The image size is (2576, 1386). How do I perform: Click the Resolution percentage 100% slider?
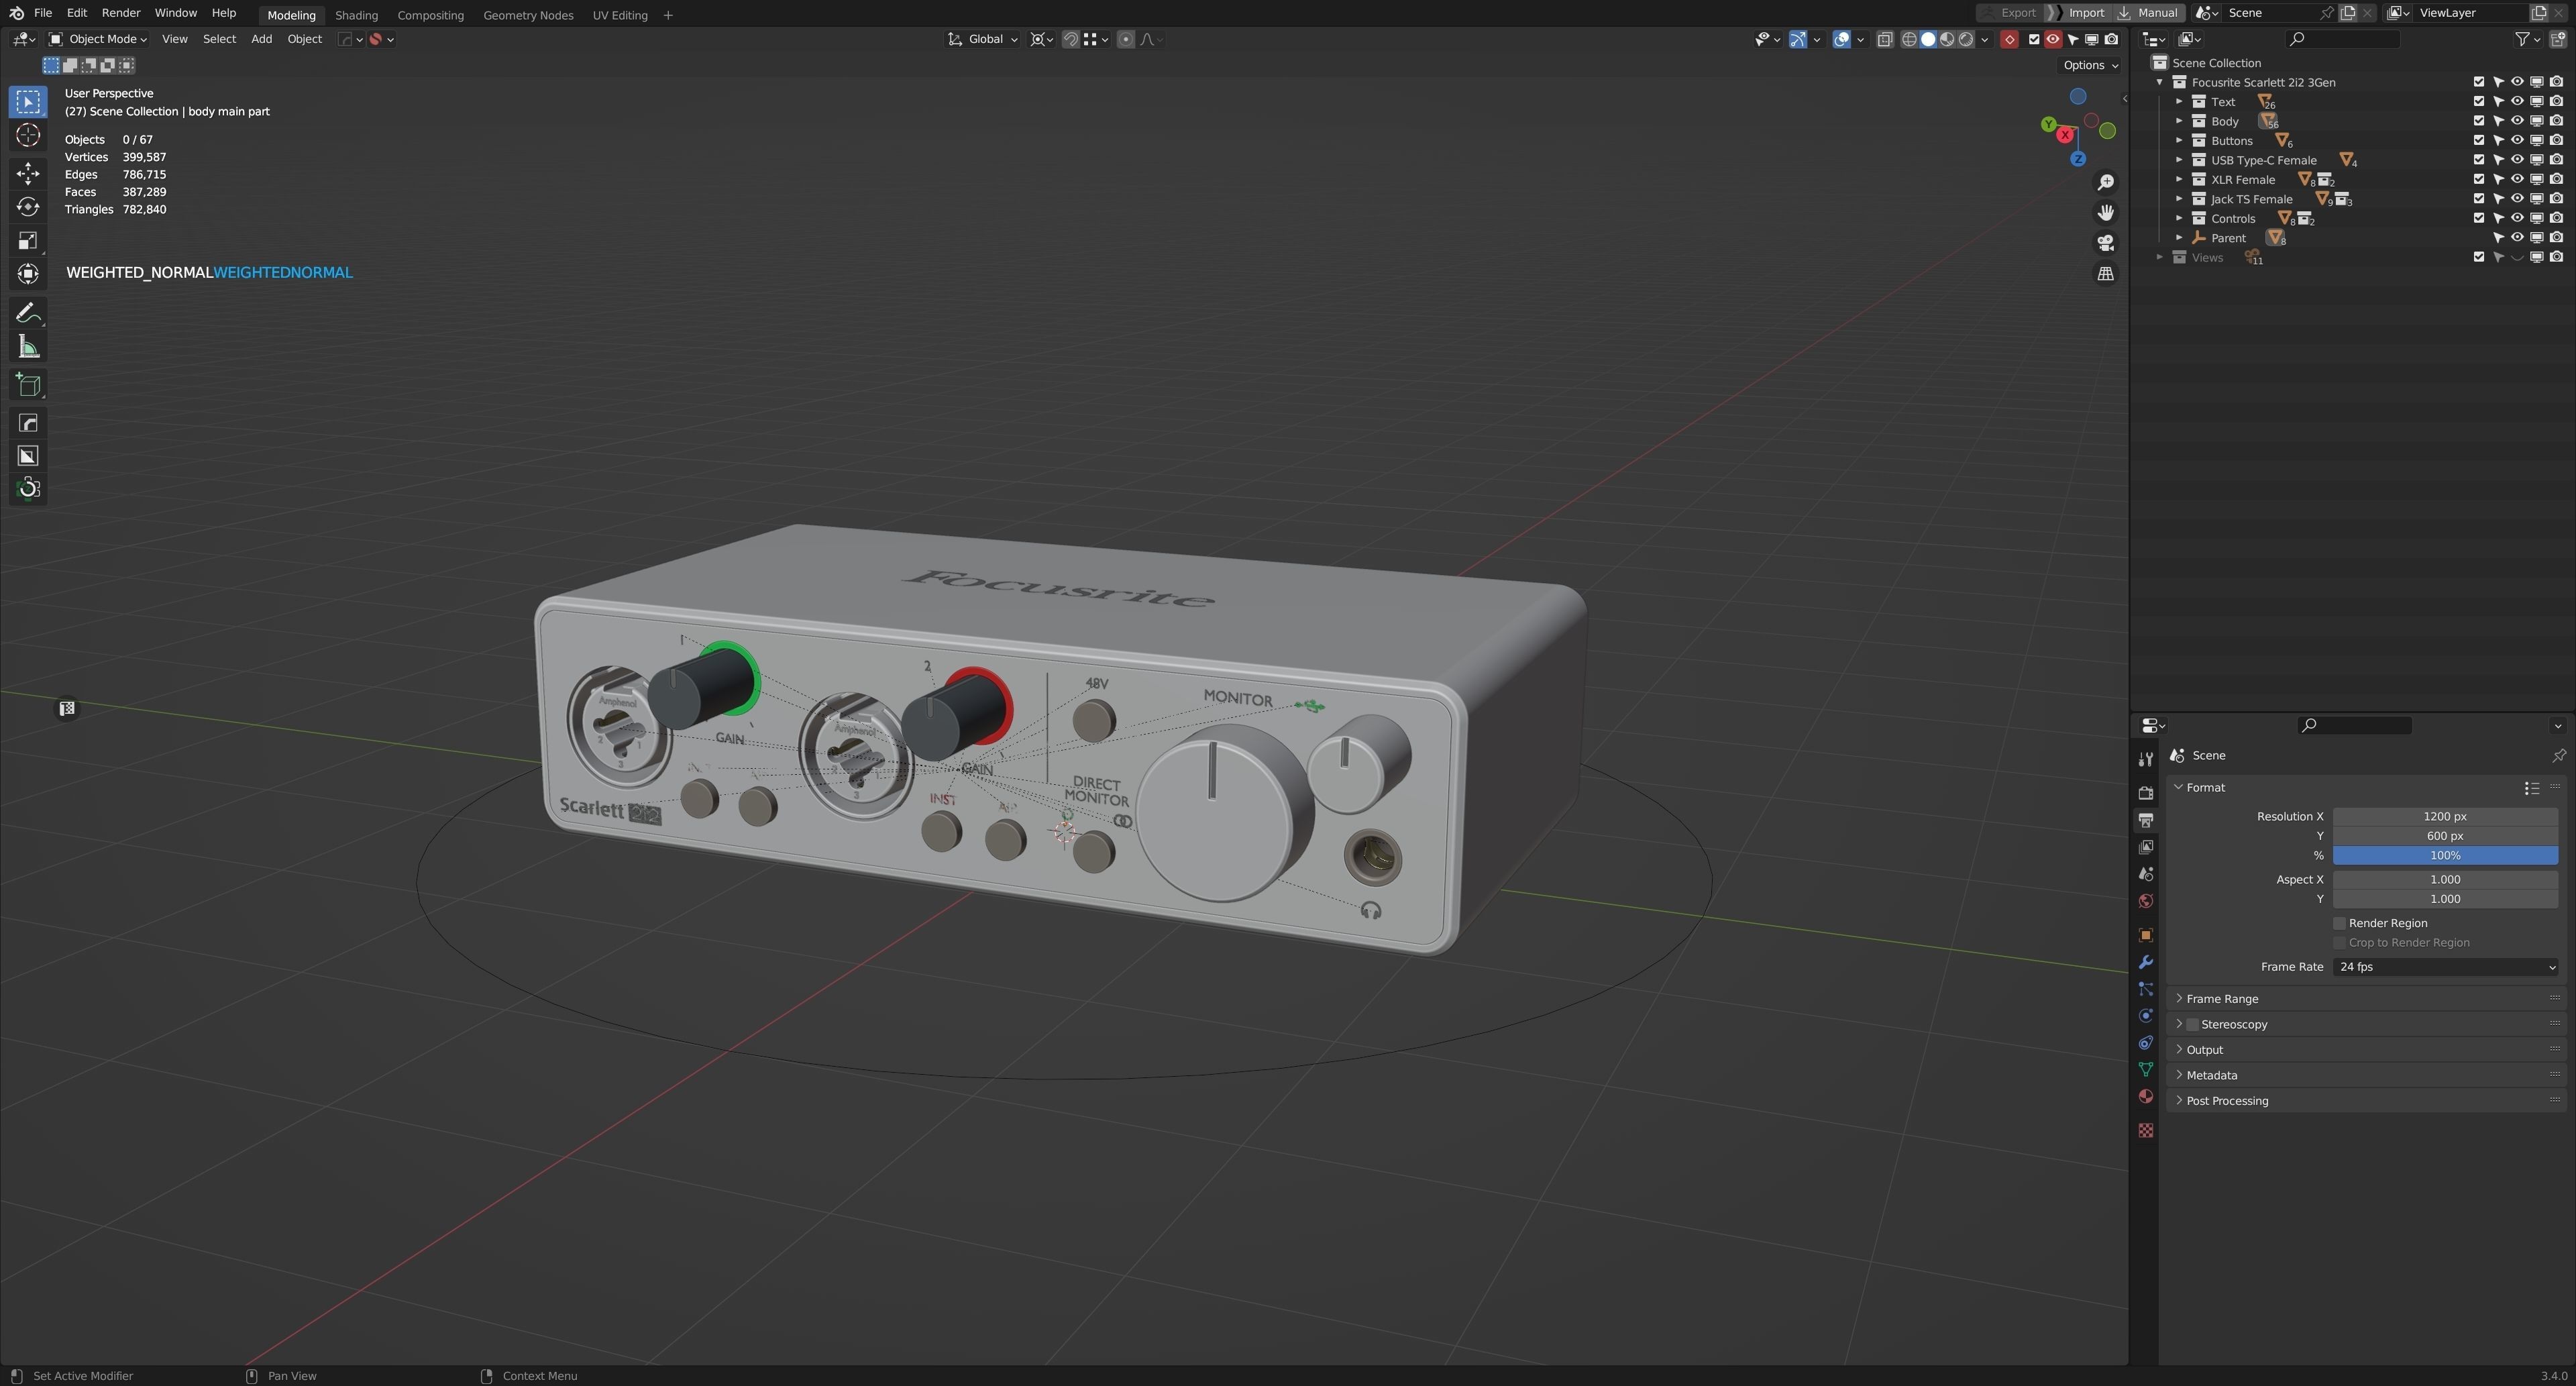(2445, 856)
